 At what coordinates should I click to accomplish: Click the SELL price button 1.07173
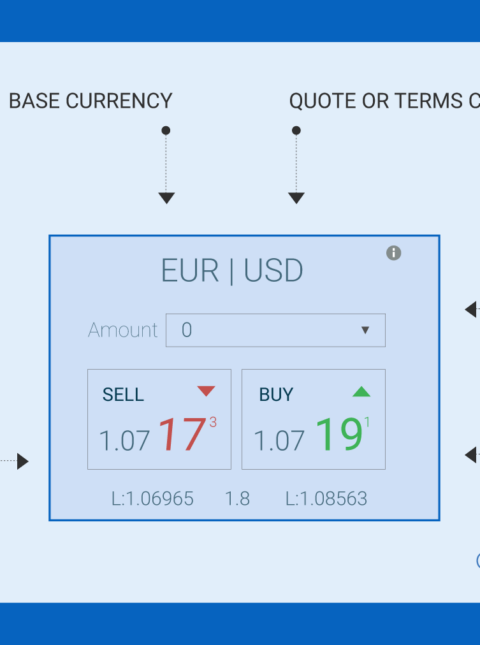[x=159, y=419]
